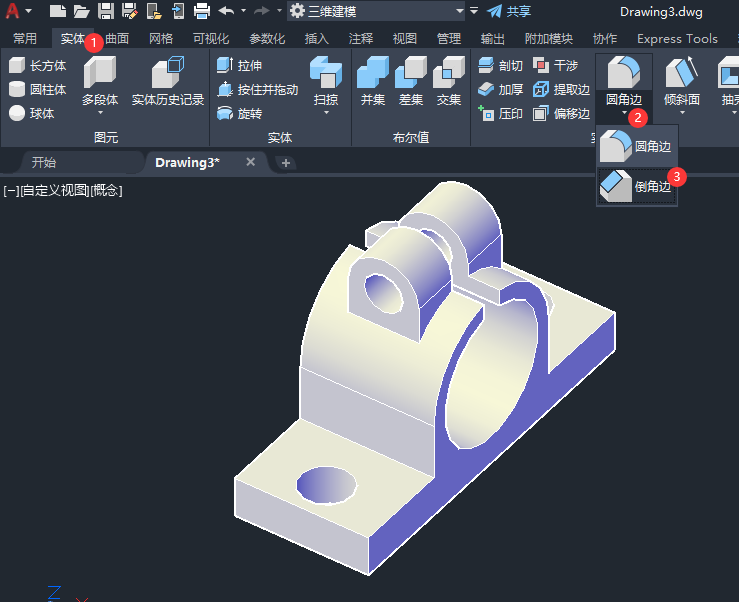
Task: Click the 概念 visual style label
Action: tap(106, 190)
